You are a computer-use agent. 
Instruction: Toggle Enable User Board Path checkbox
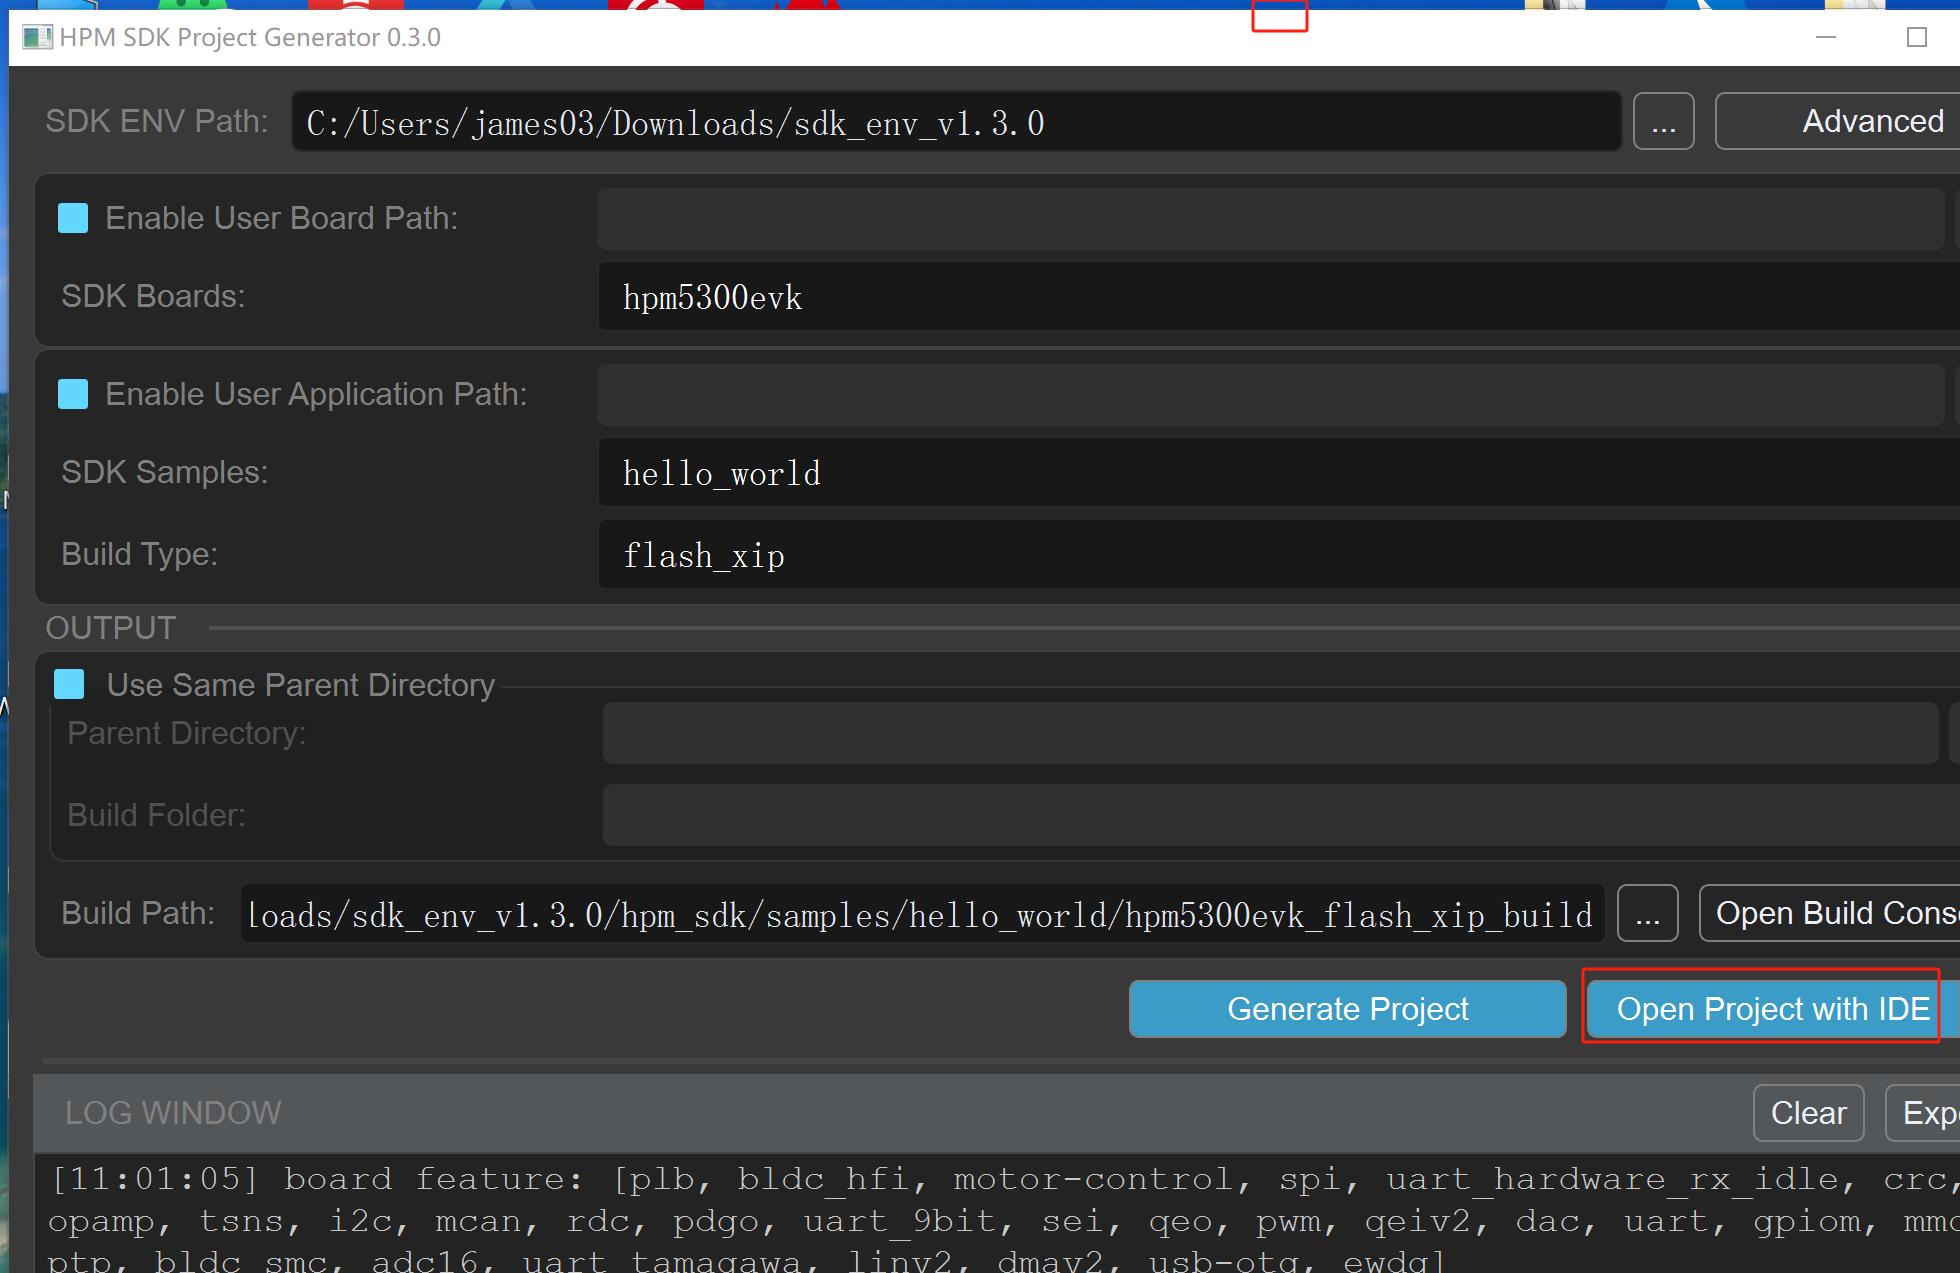73,218
